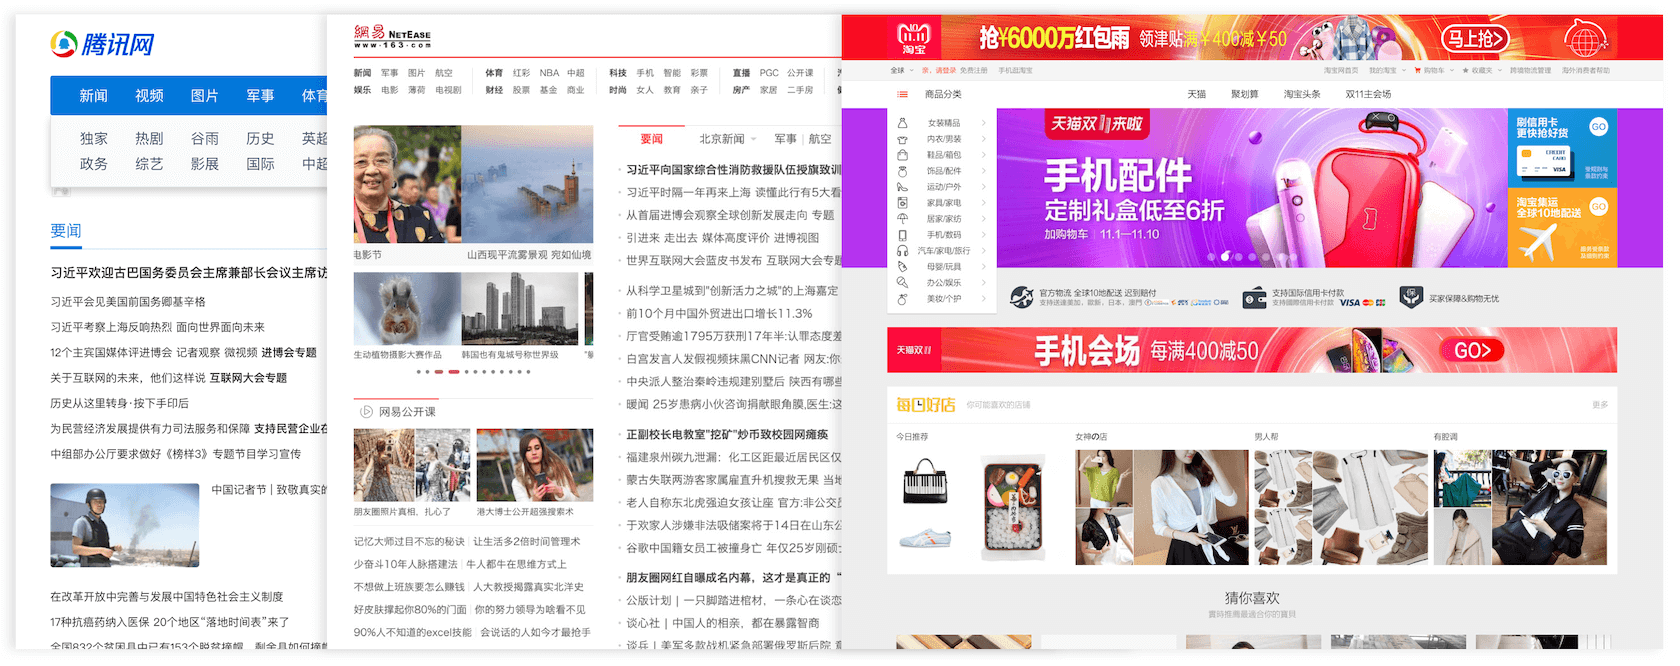Click the GO circle on 刷信用卡 card
The image size is (1680, 666).
(1598, 126)
